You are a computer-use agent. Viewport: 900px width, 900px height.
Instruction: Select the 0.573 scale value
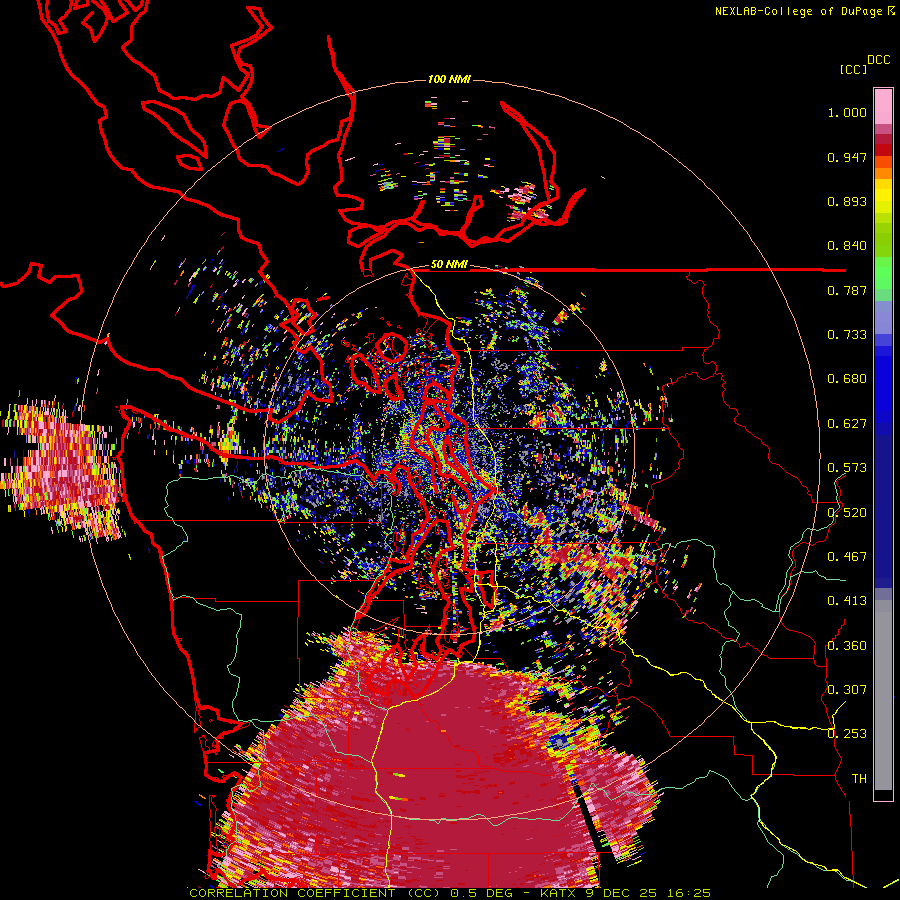(x=847, y=468)
